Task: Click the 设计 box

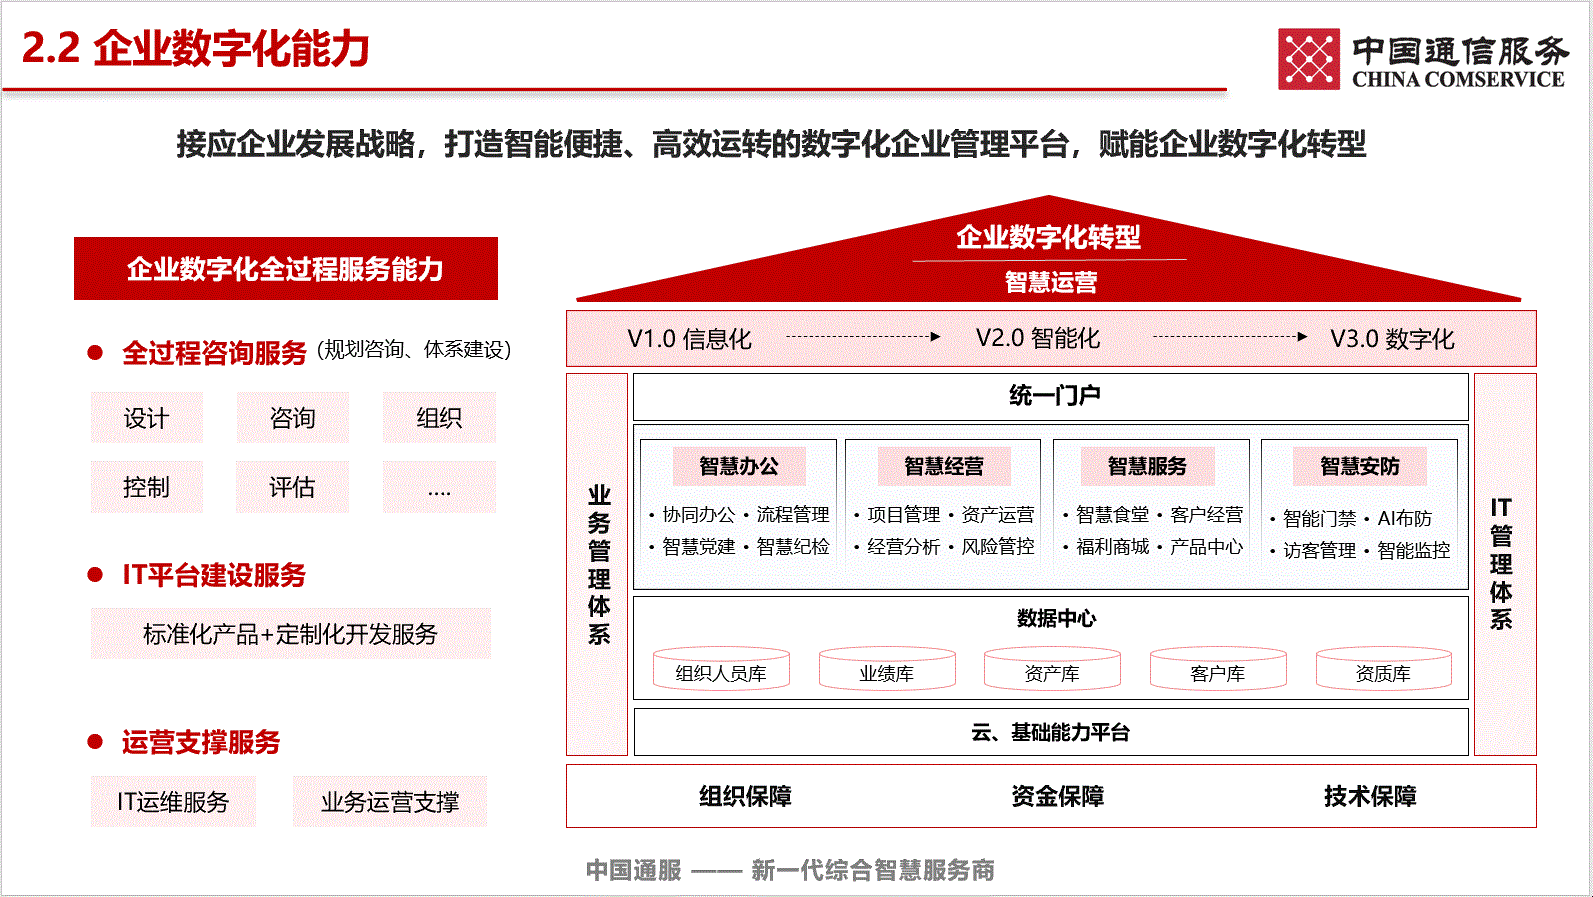Action: point(146,418)
